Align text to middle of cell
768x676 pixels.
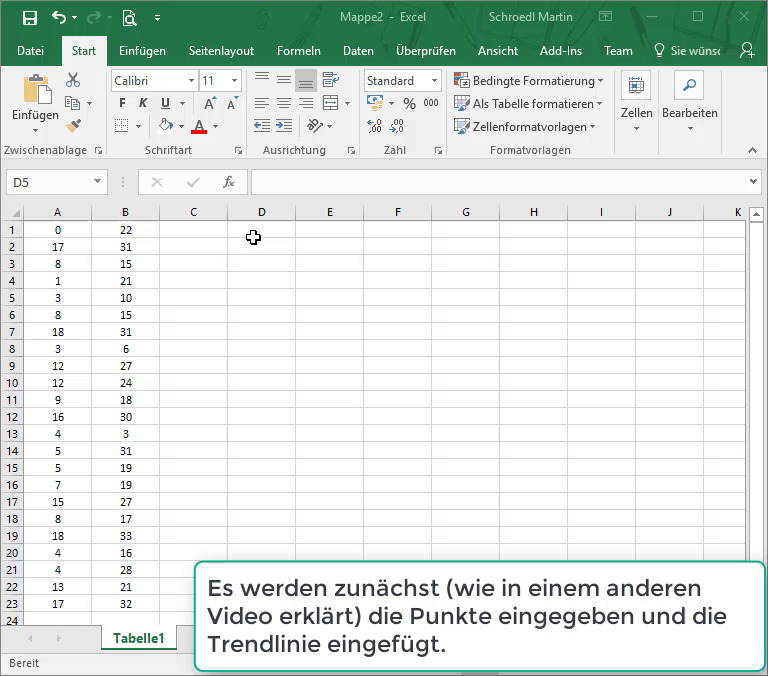pyautogui.click(x=284, y=79)
